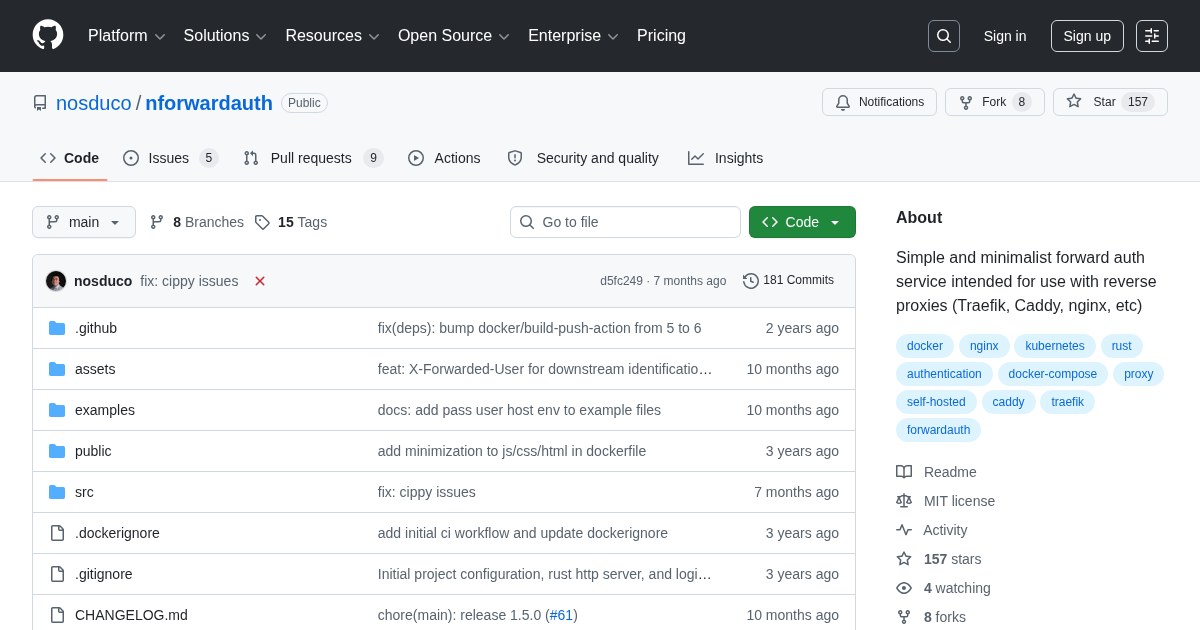Click the assets folder icon
Viewport: 1200px width, 630px height.
tap(57, 369)
